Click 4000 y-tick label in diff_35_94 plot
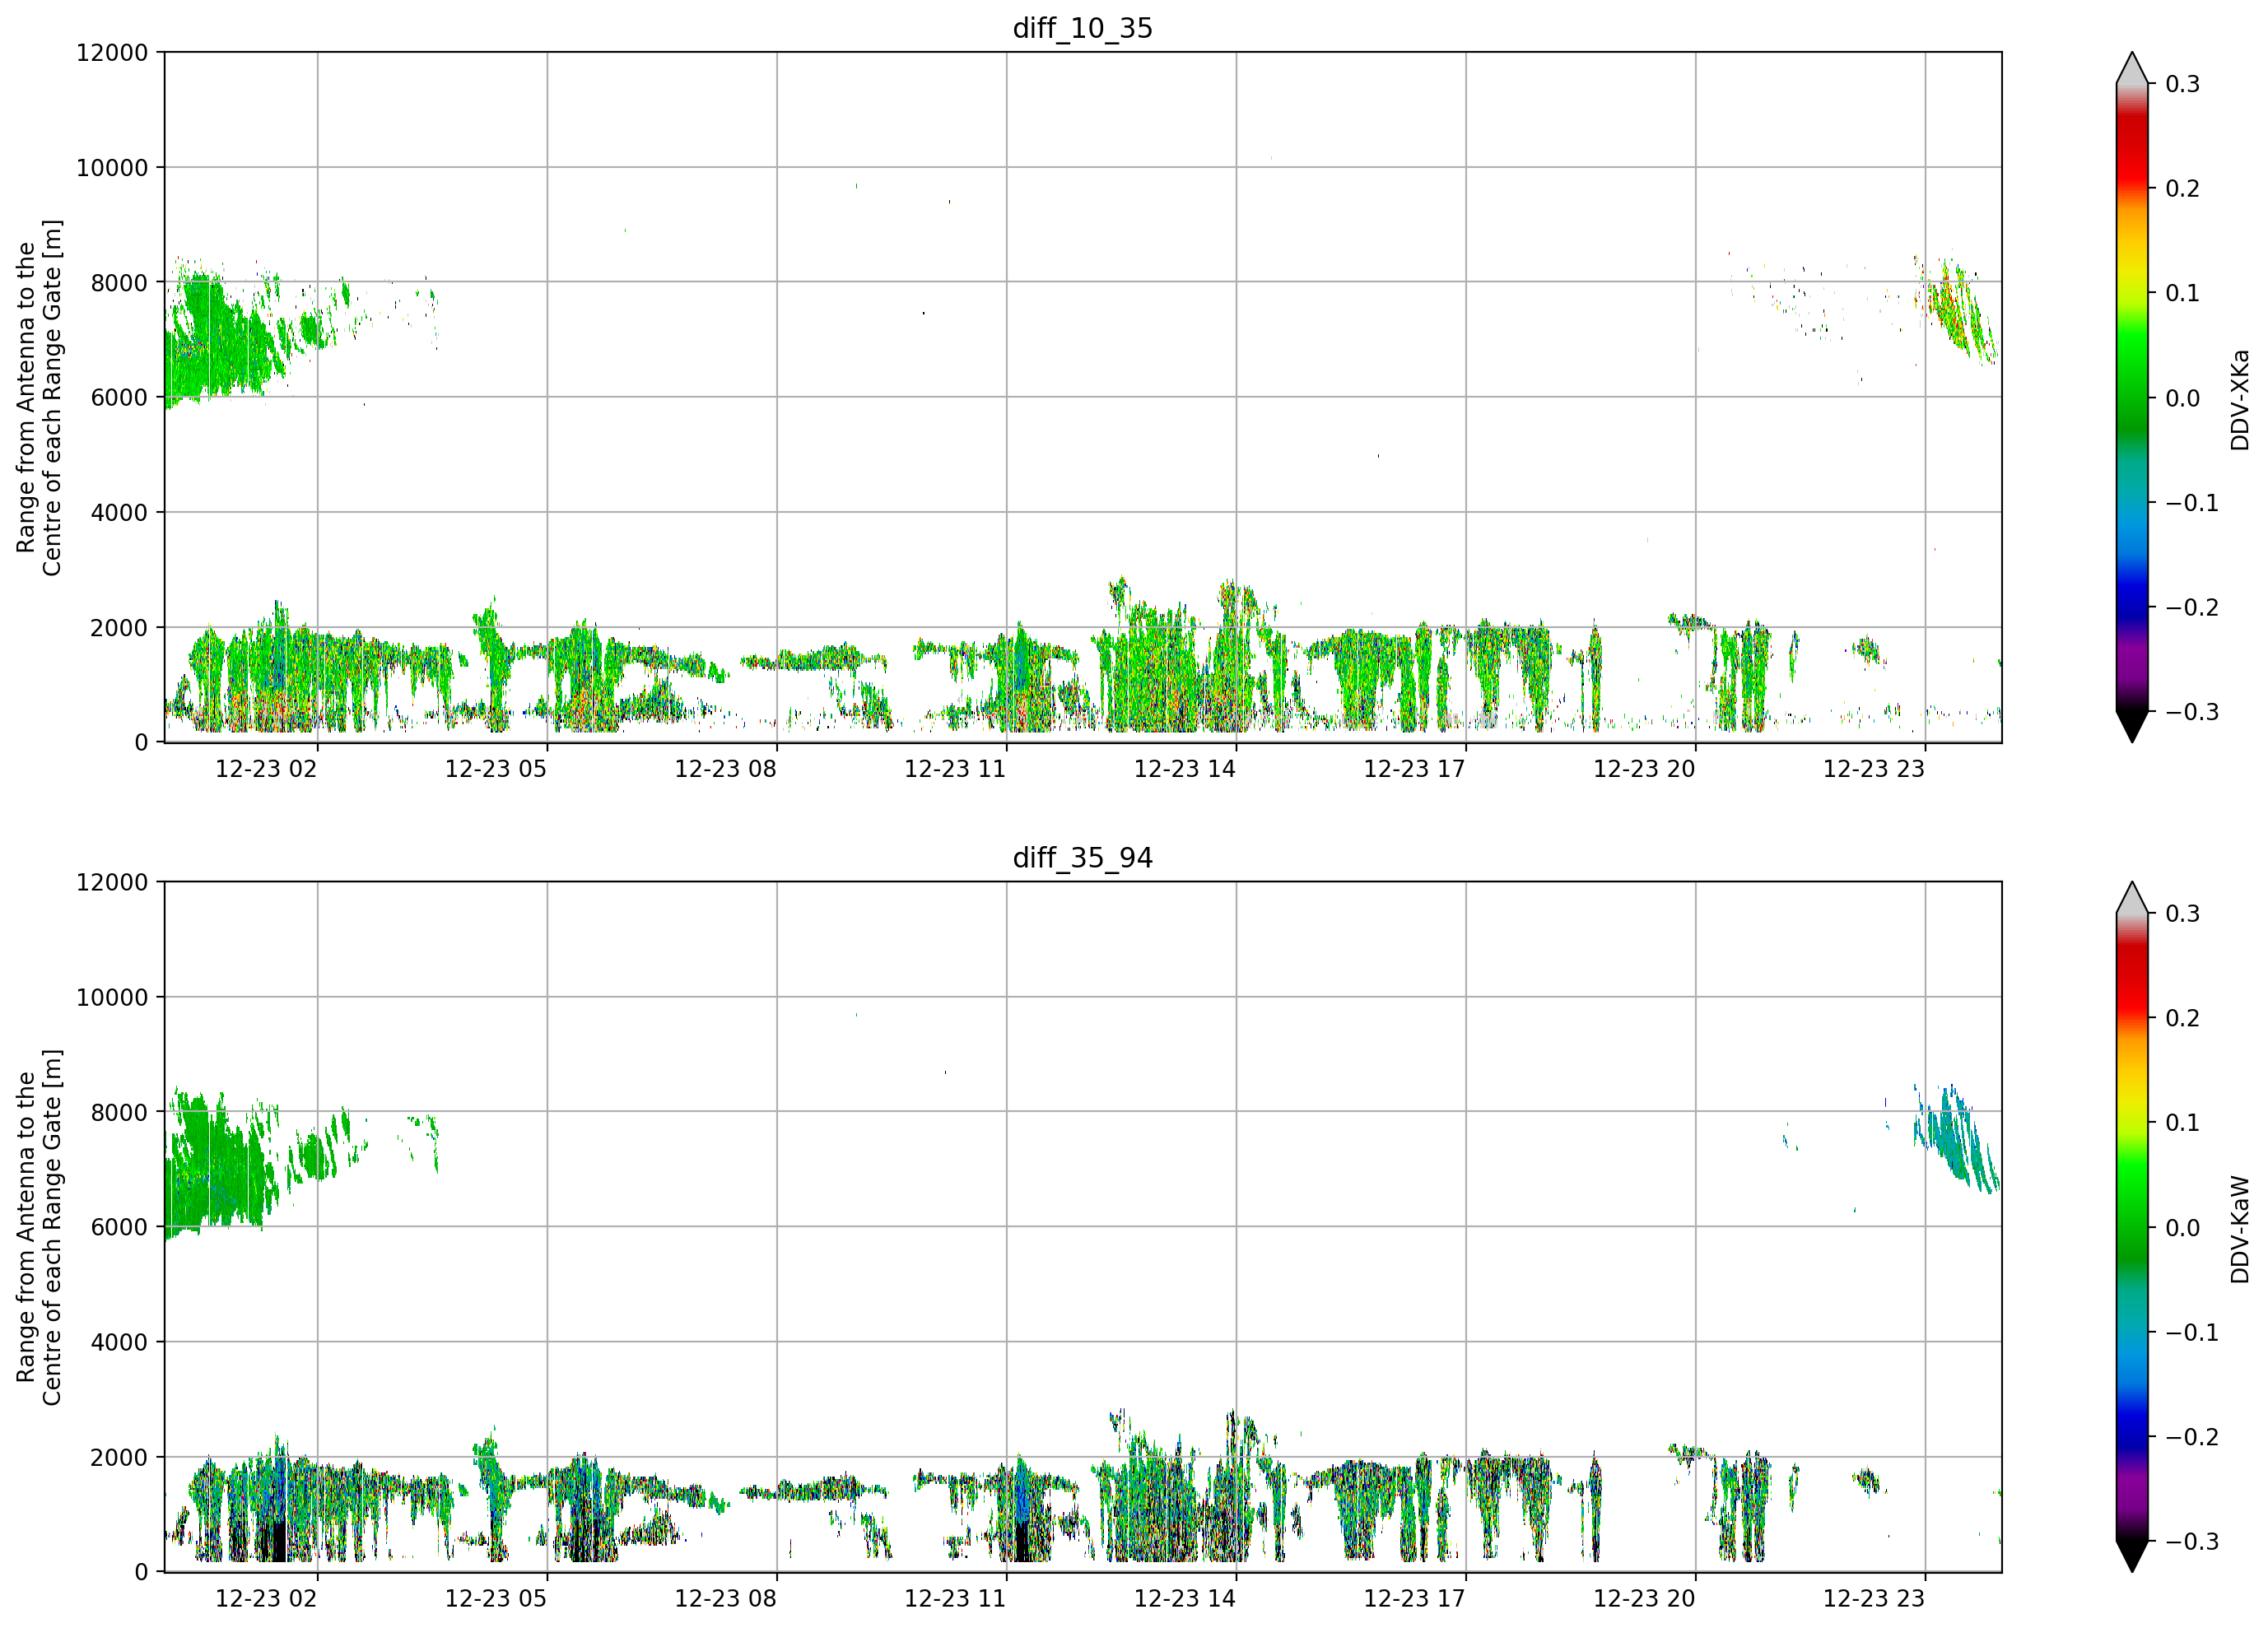The height and width of the screenshot is (1628, 2268). (x=119, y=1342)
